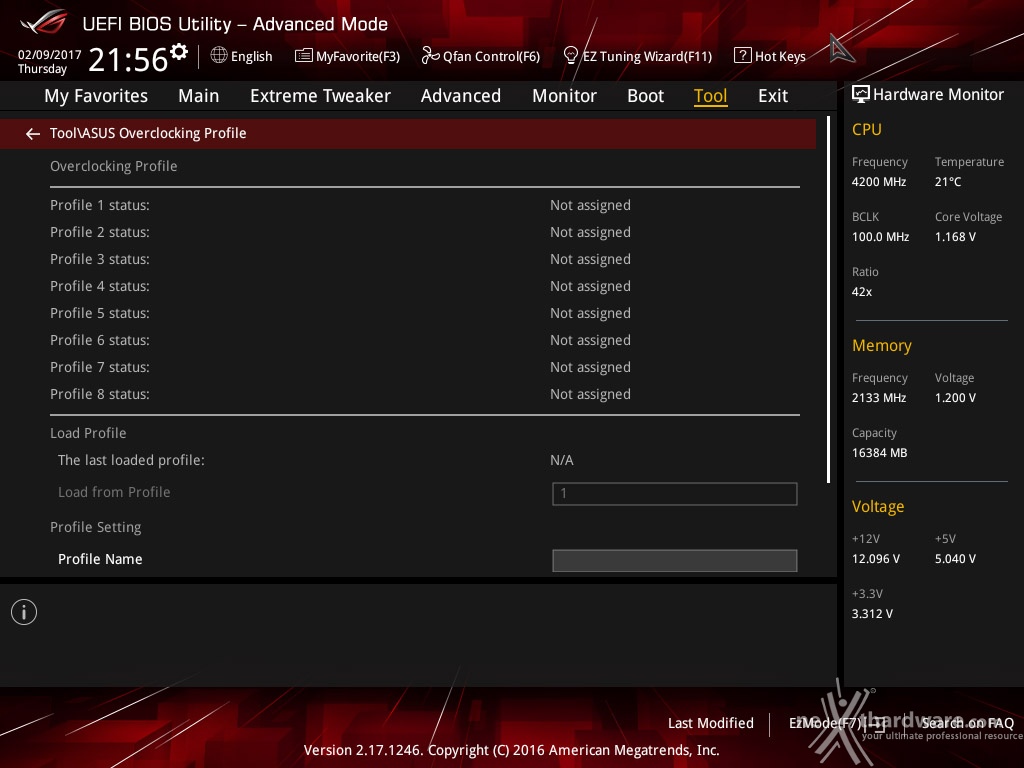Click the Profile Name label
This screenshot has width=1024, height=768.
point(100,559)
